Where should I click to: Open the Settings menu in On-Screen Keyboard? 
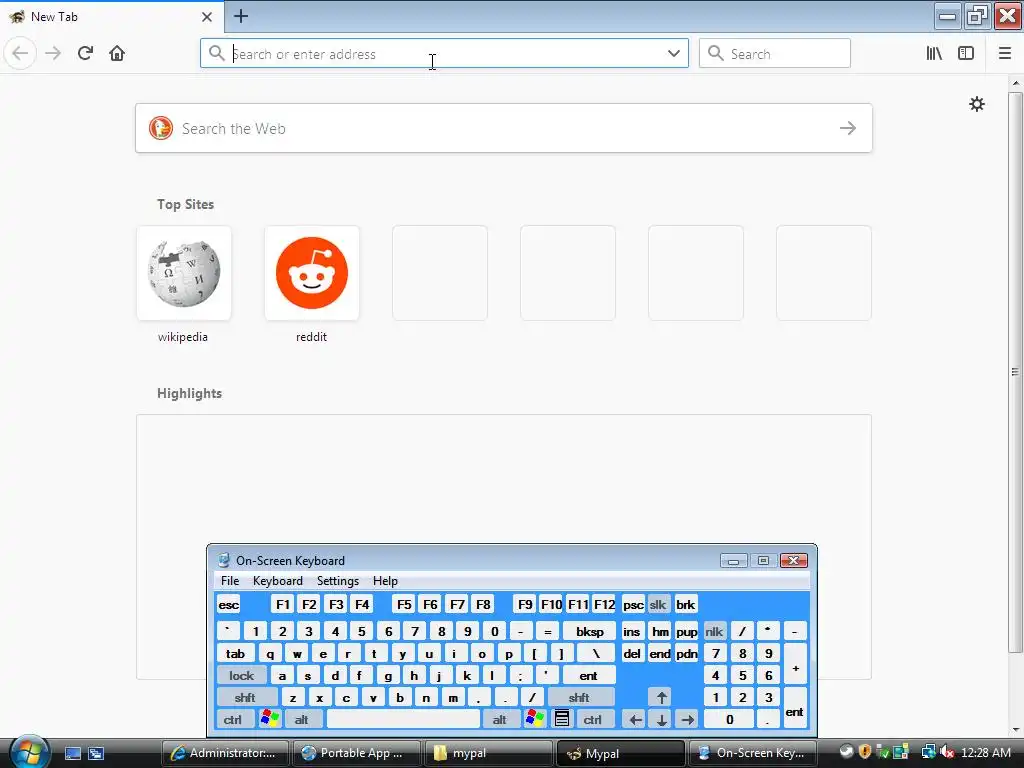pyautogui.click(x=338, y=581)
